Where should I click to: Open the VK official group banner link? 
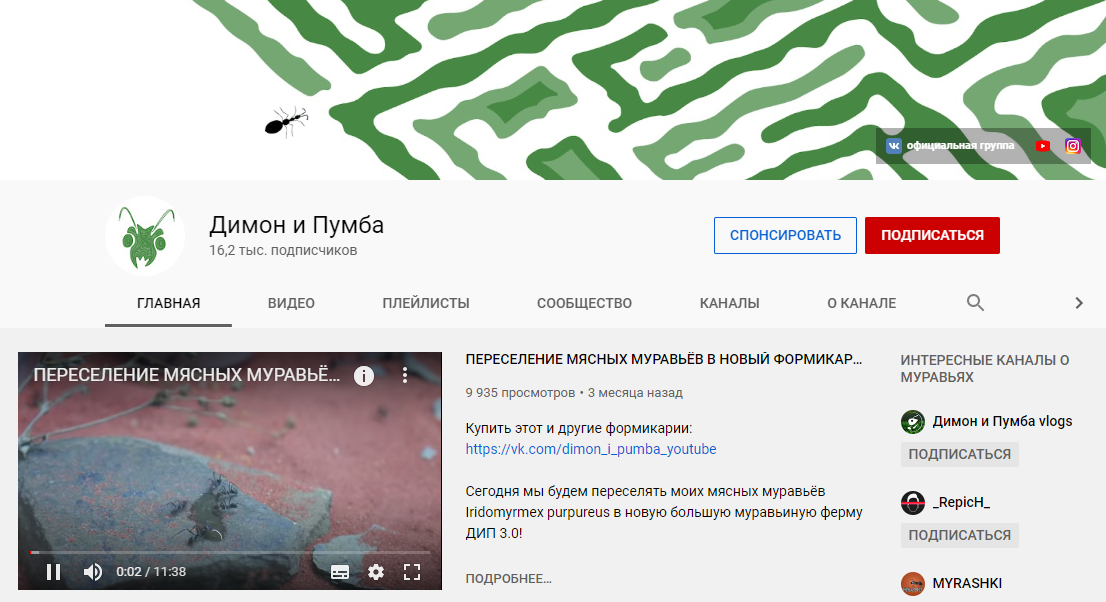(950, 146)
